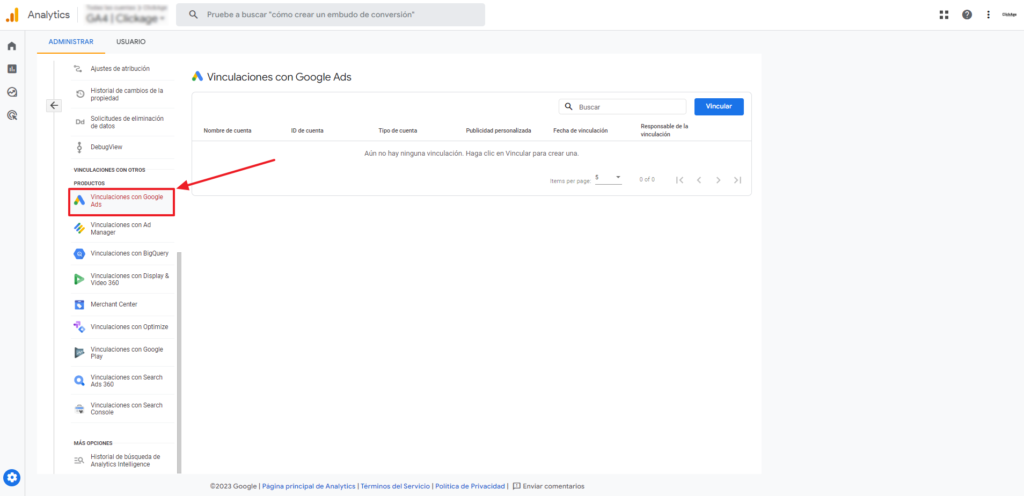Click the Fecha de vinculación column header

(581, 131)
